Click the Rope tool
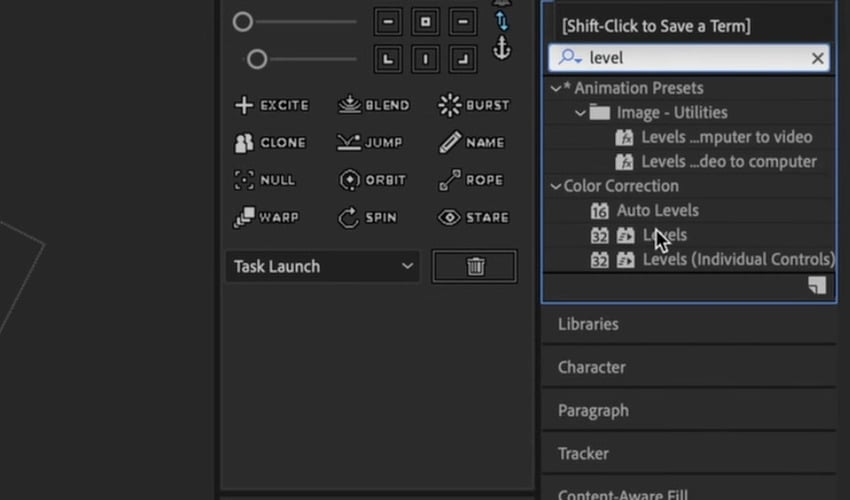850x500 pixels. 471,180
